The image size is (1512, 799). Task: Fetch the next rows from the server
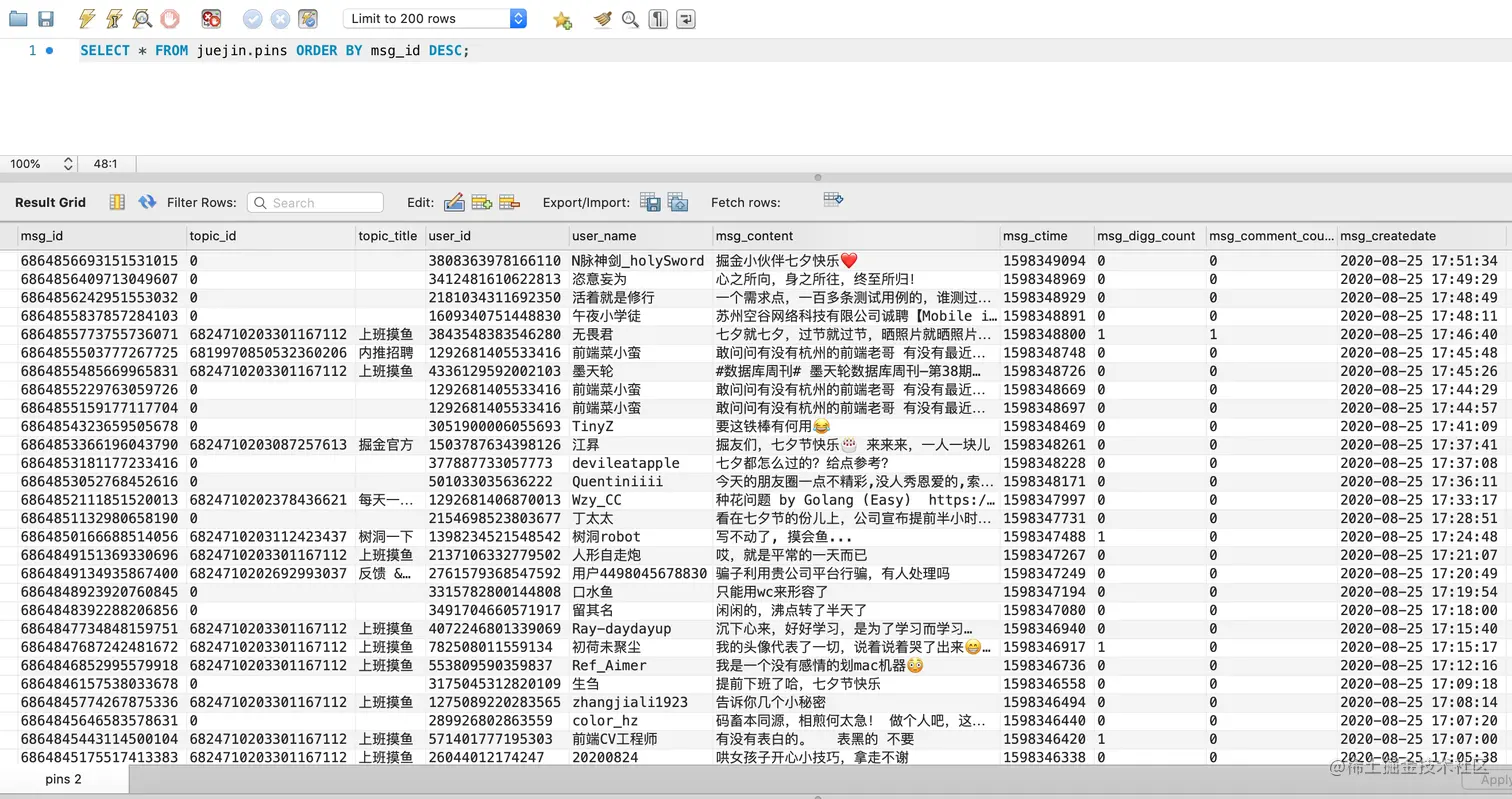(834, 200)
